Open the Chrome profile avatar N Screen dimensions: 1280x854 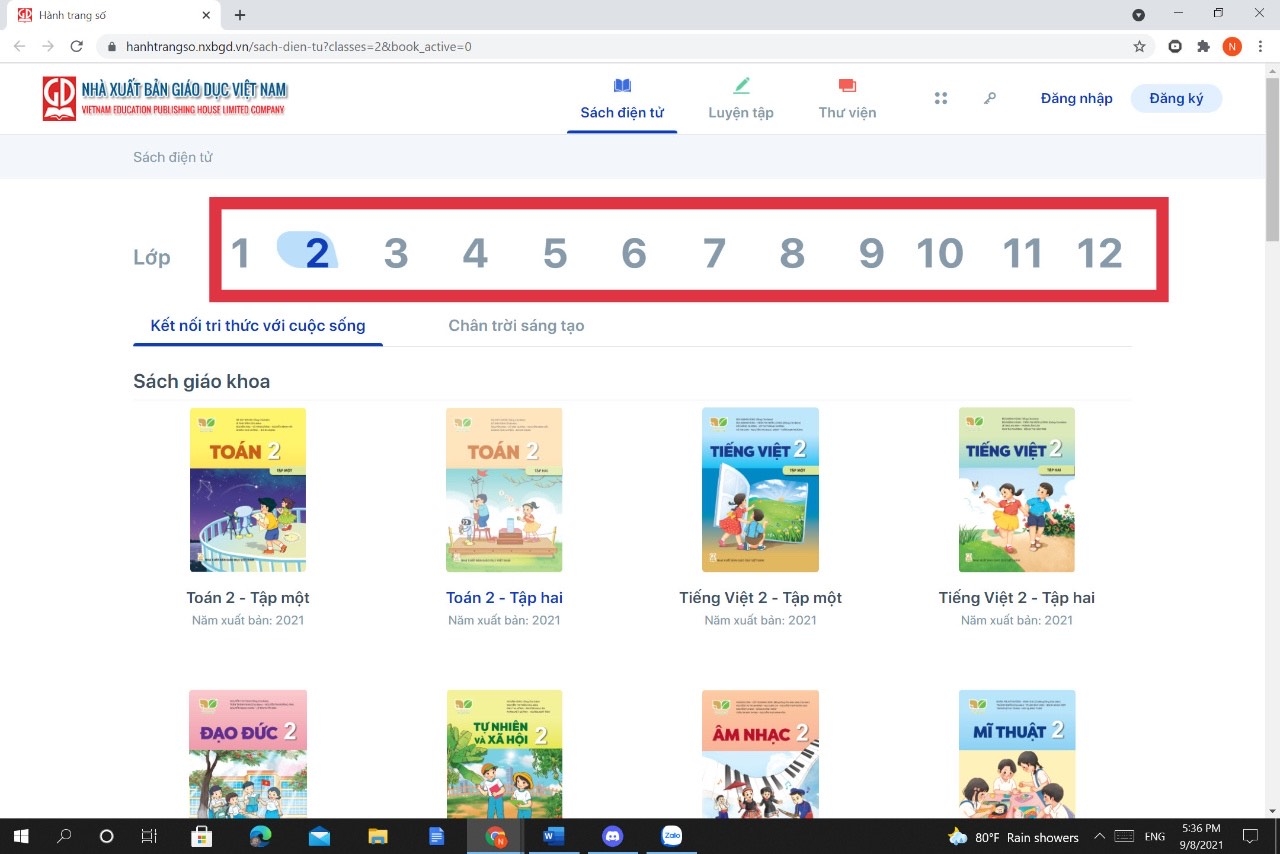pyautogui.click(x=1232, y=46)
